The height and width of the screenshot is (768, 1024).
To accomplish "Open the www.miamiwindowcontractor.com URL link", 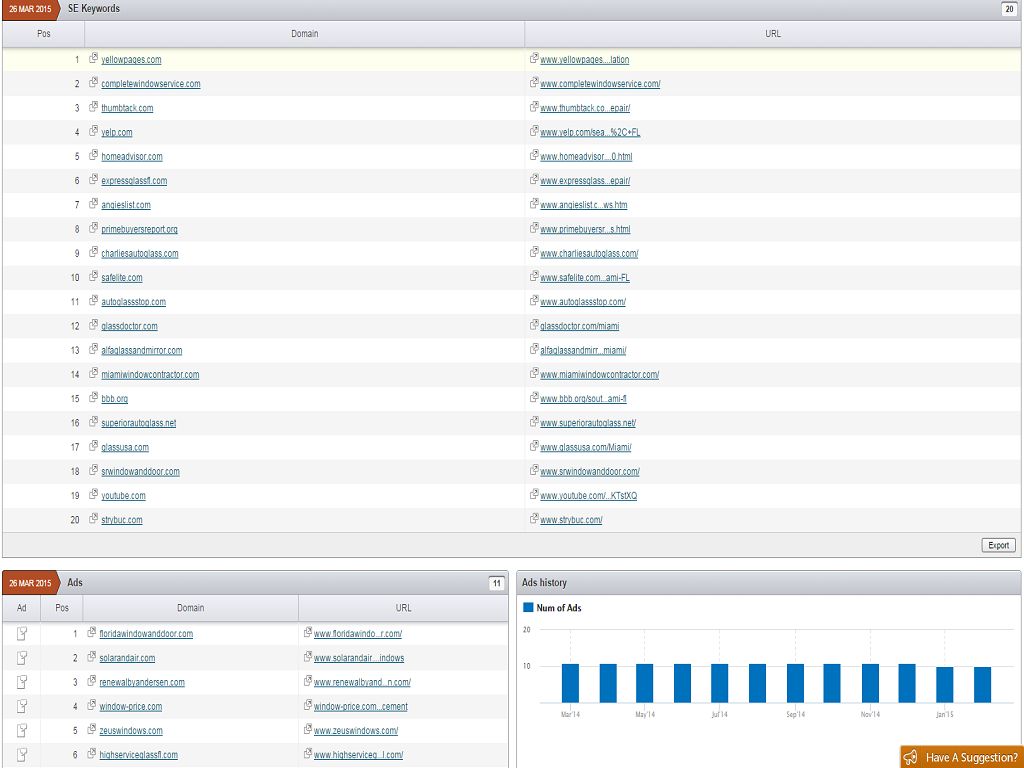I will point(599,375).
